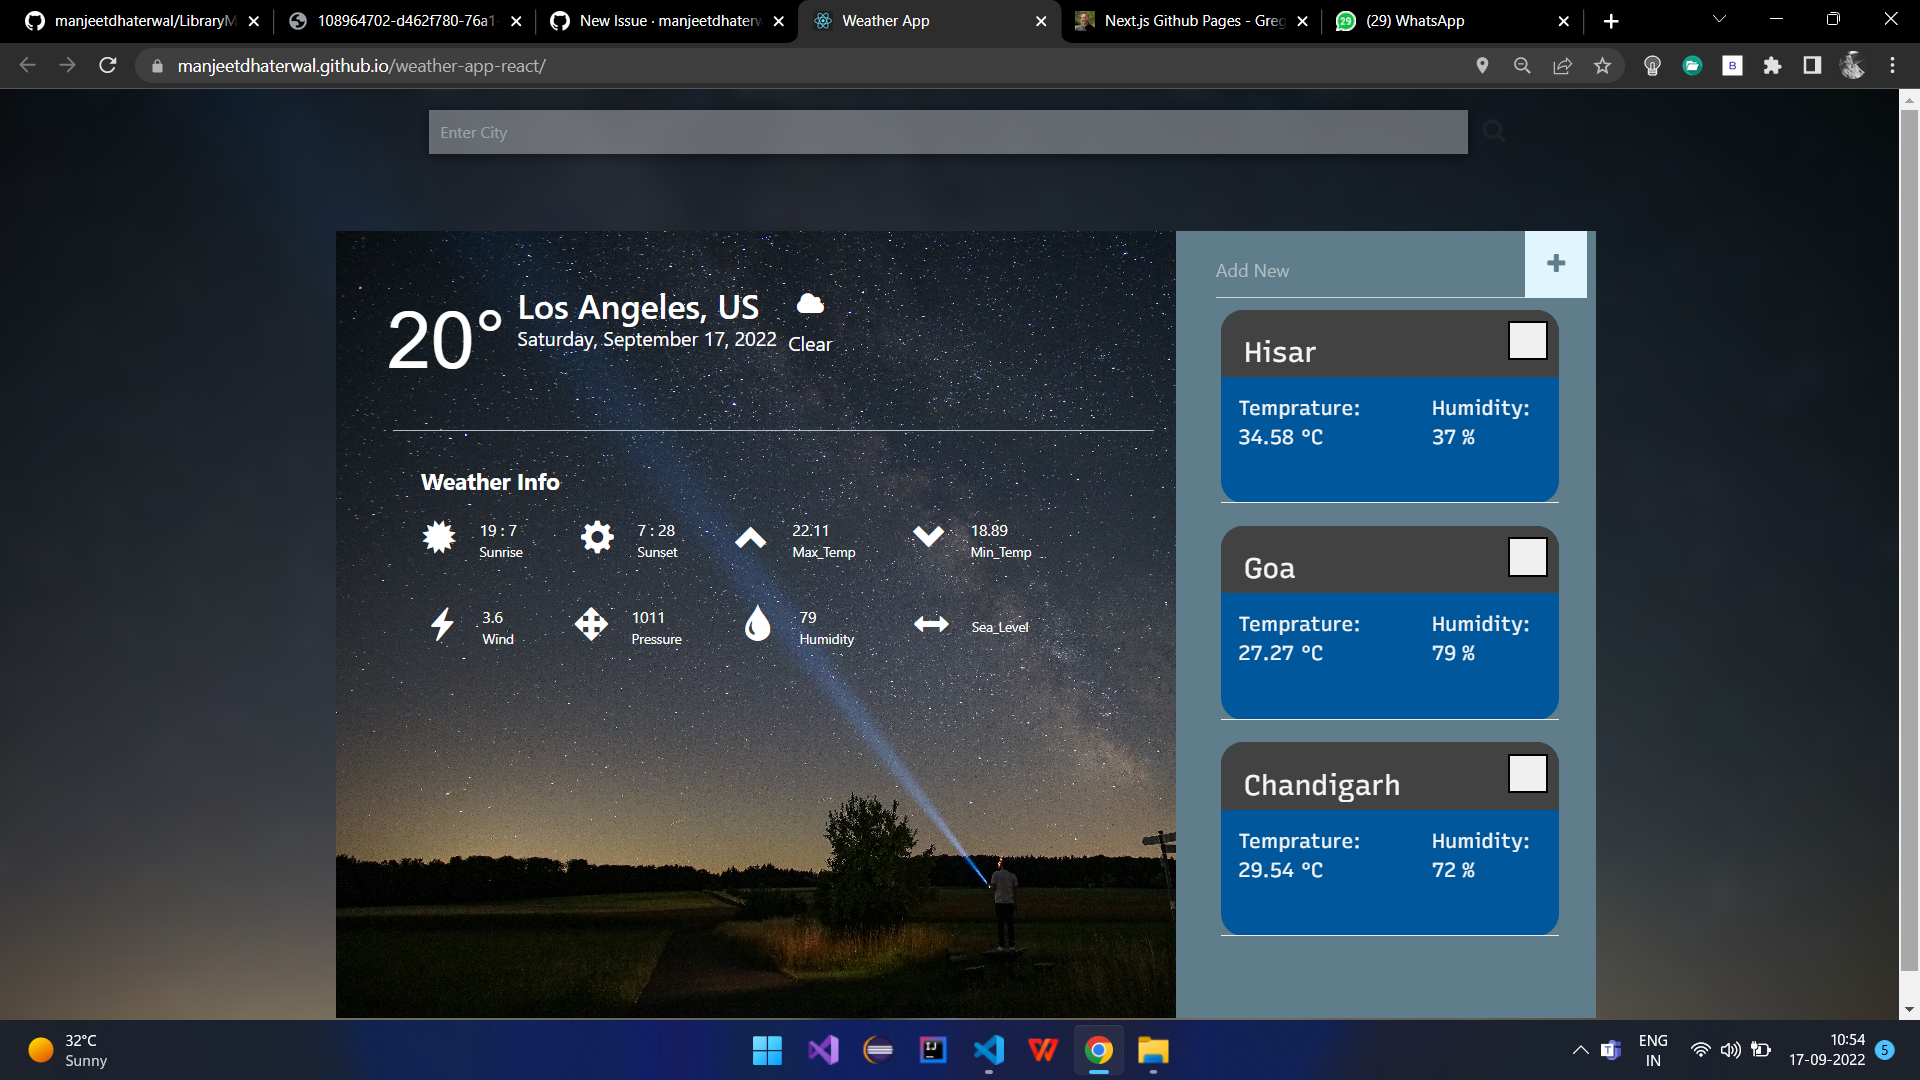Toggle the Chandigarh card checkbox
The image size is (1920, 1080).
(1527, 773)
